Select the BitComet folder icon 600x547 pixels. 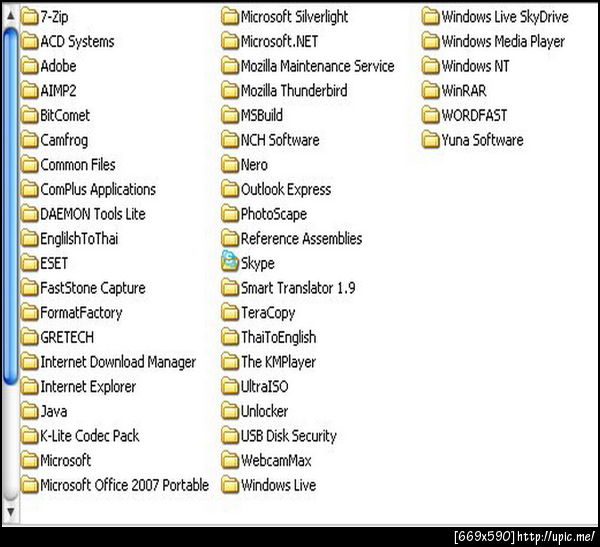pyautogui.click(x=29, y=116)
